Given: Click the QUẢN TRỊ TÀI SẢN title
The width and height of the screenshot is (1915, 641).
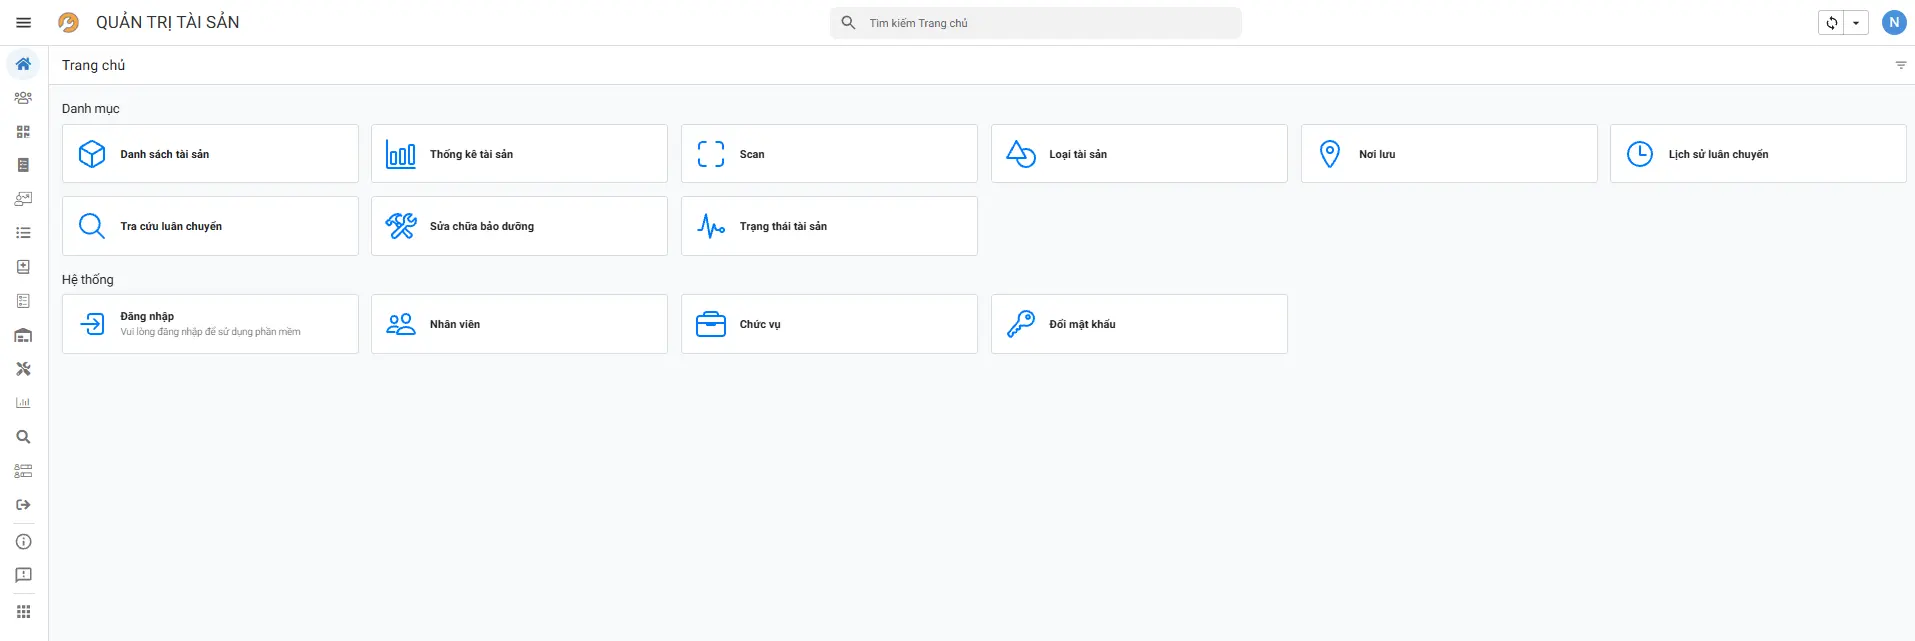Looking at the screenshot, I should coord(168,22).
